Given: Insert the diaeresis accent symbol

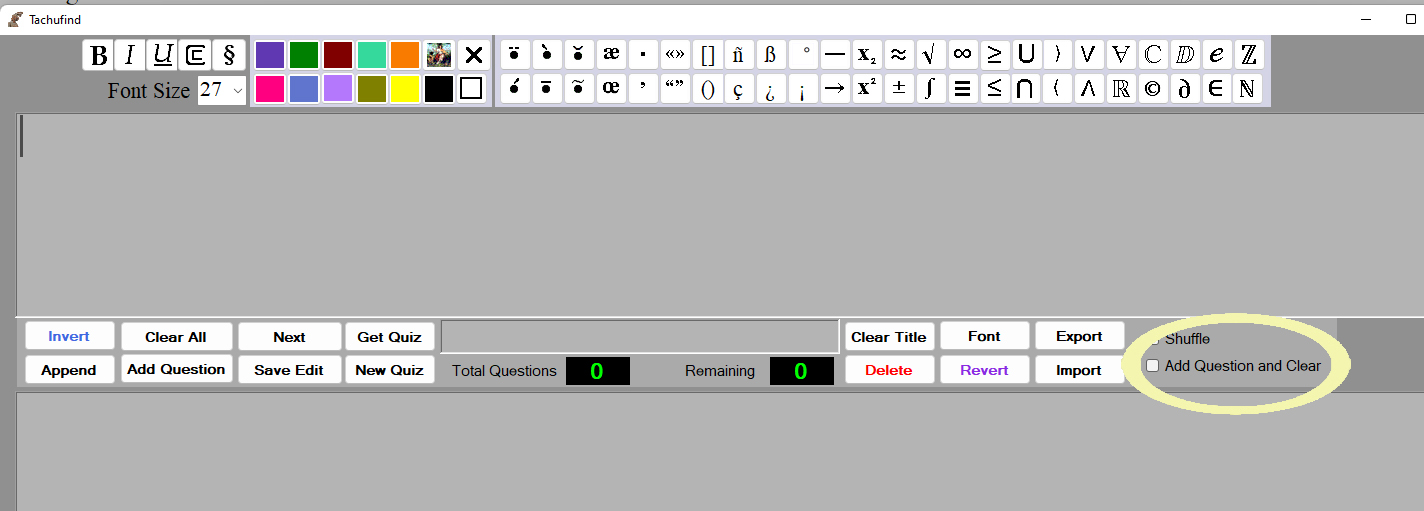Looking at the screenshot, I should (x=514, y=54).
